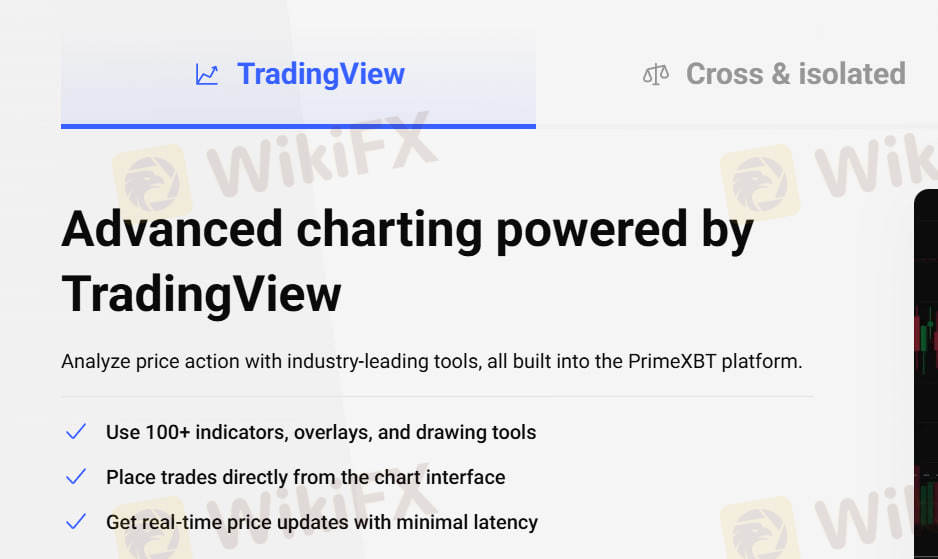This screenshot has width=938, height=559.
Task: Open the Cross & isolated tab
Action: [795, 74]
